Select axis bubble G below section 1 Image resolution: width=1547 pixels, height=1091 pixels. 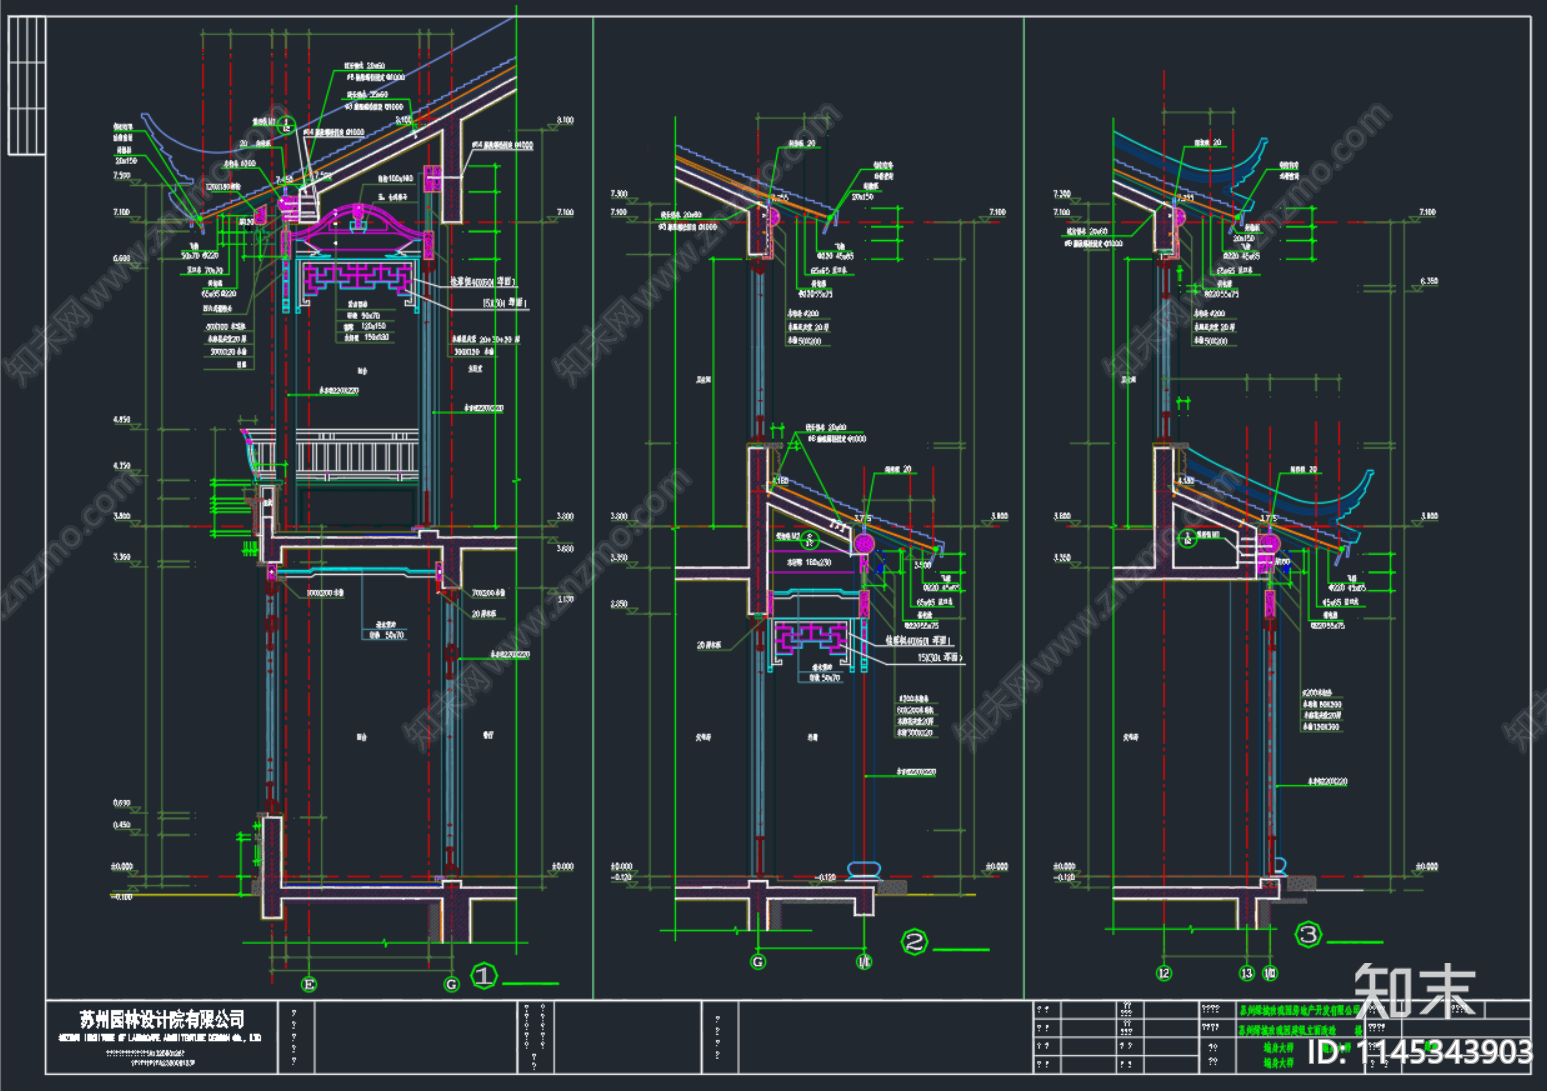(452, 984)
